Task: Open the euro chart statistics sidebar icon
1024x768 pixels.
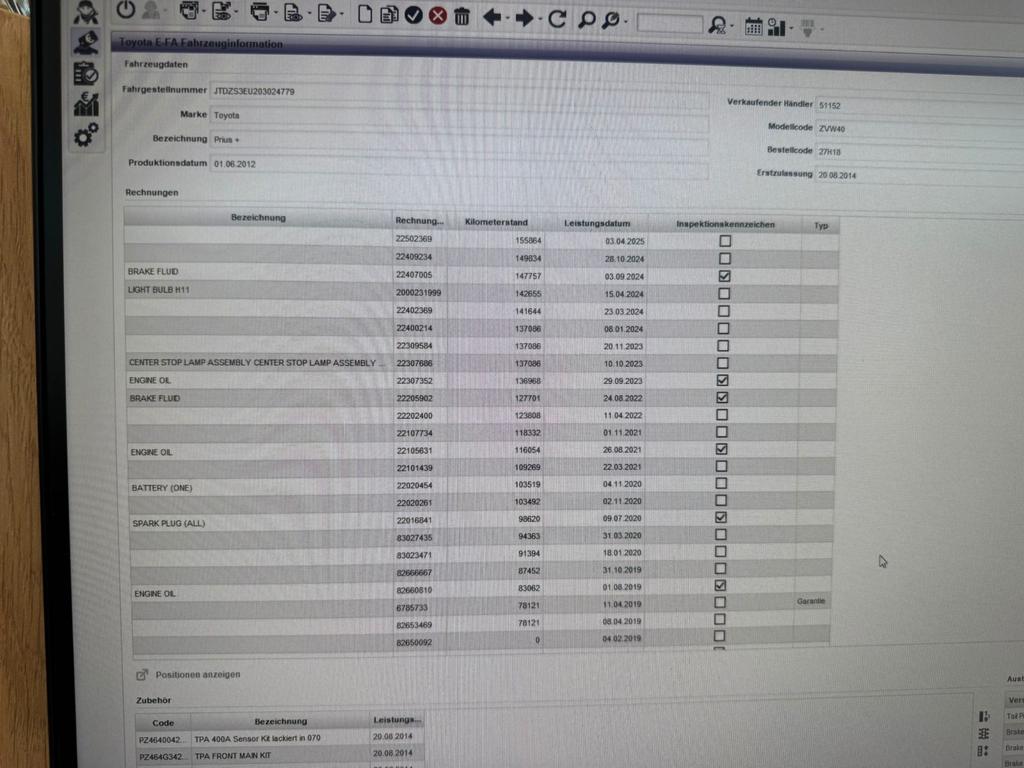Action: (86, 104)
